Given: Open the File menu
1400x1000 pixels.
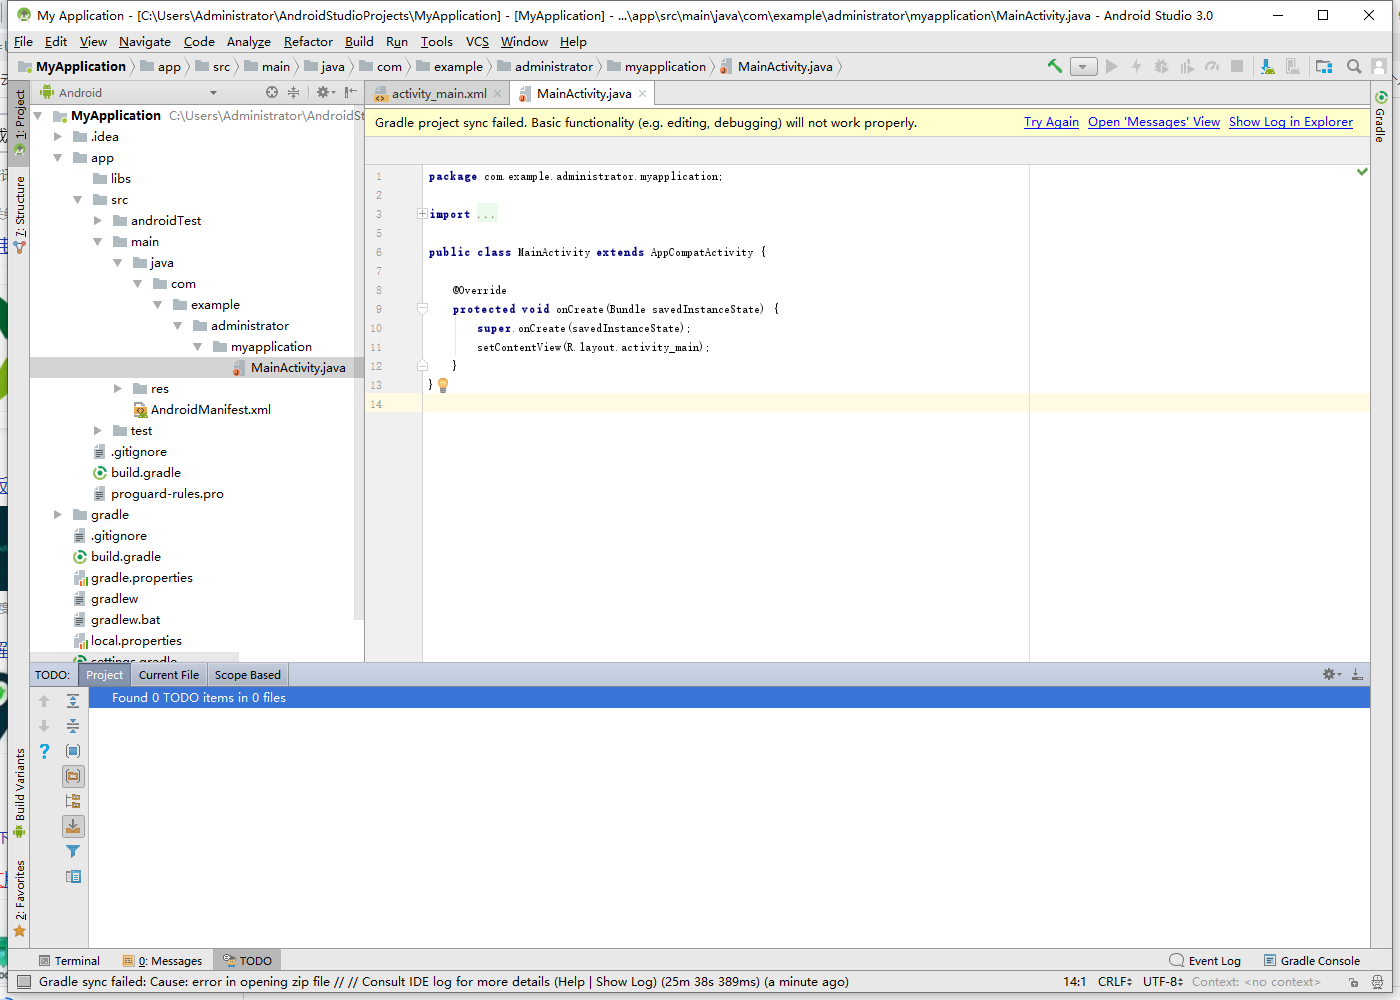Looking at the screenshot, I should [x=24, y=42].
